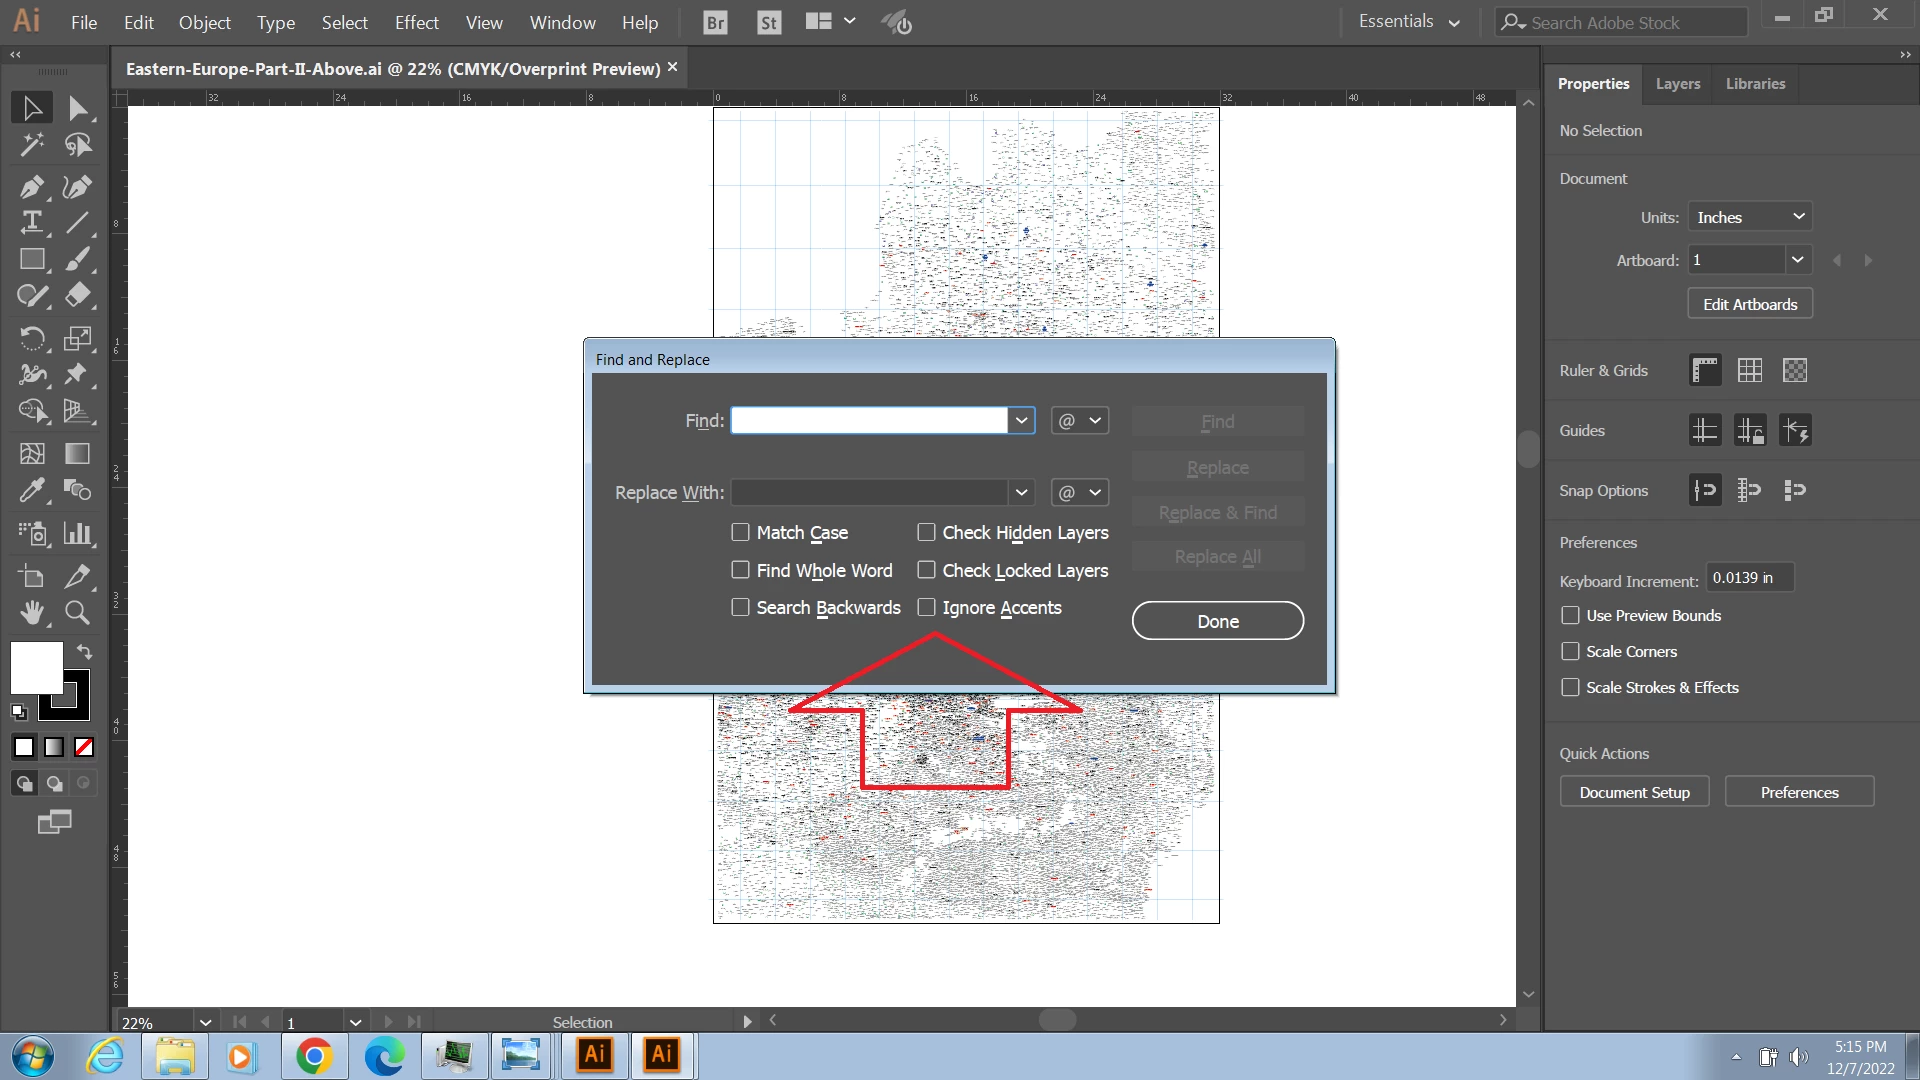This screenshot has width=1920, height=1080.
Task: Switch to the Layers tab
Action: click(1677, 84)
